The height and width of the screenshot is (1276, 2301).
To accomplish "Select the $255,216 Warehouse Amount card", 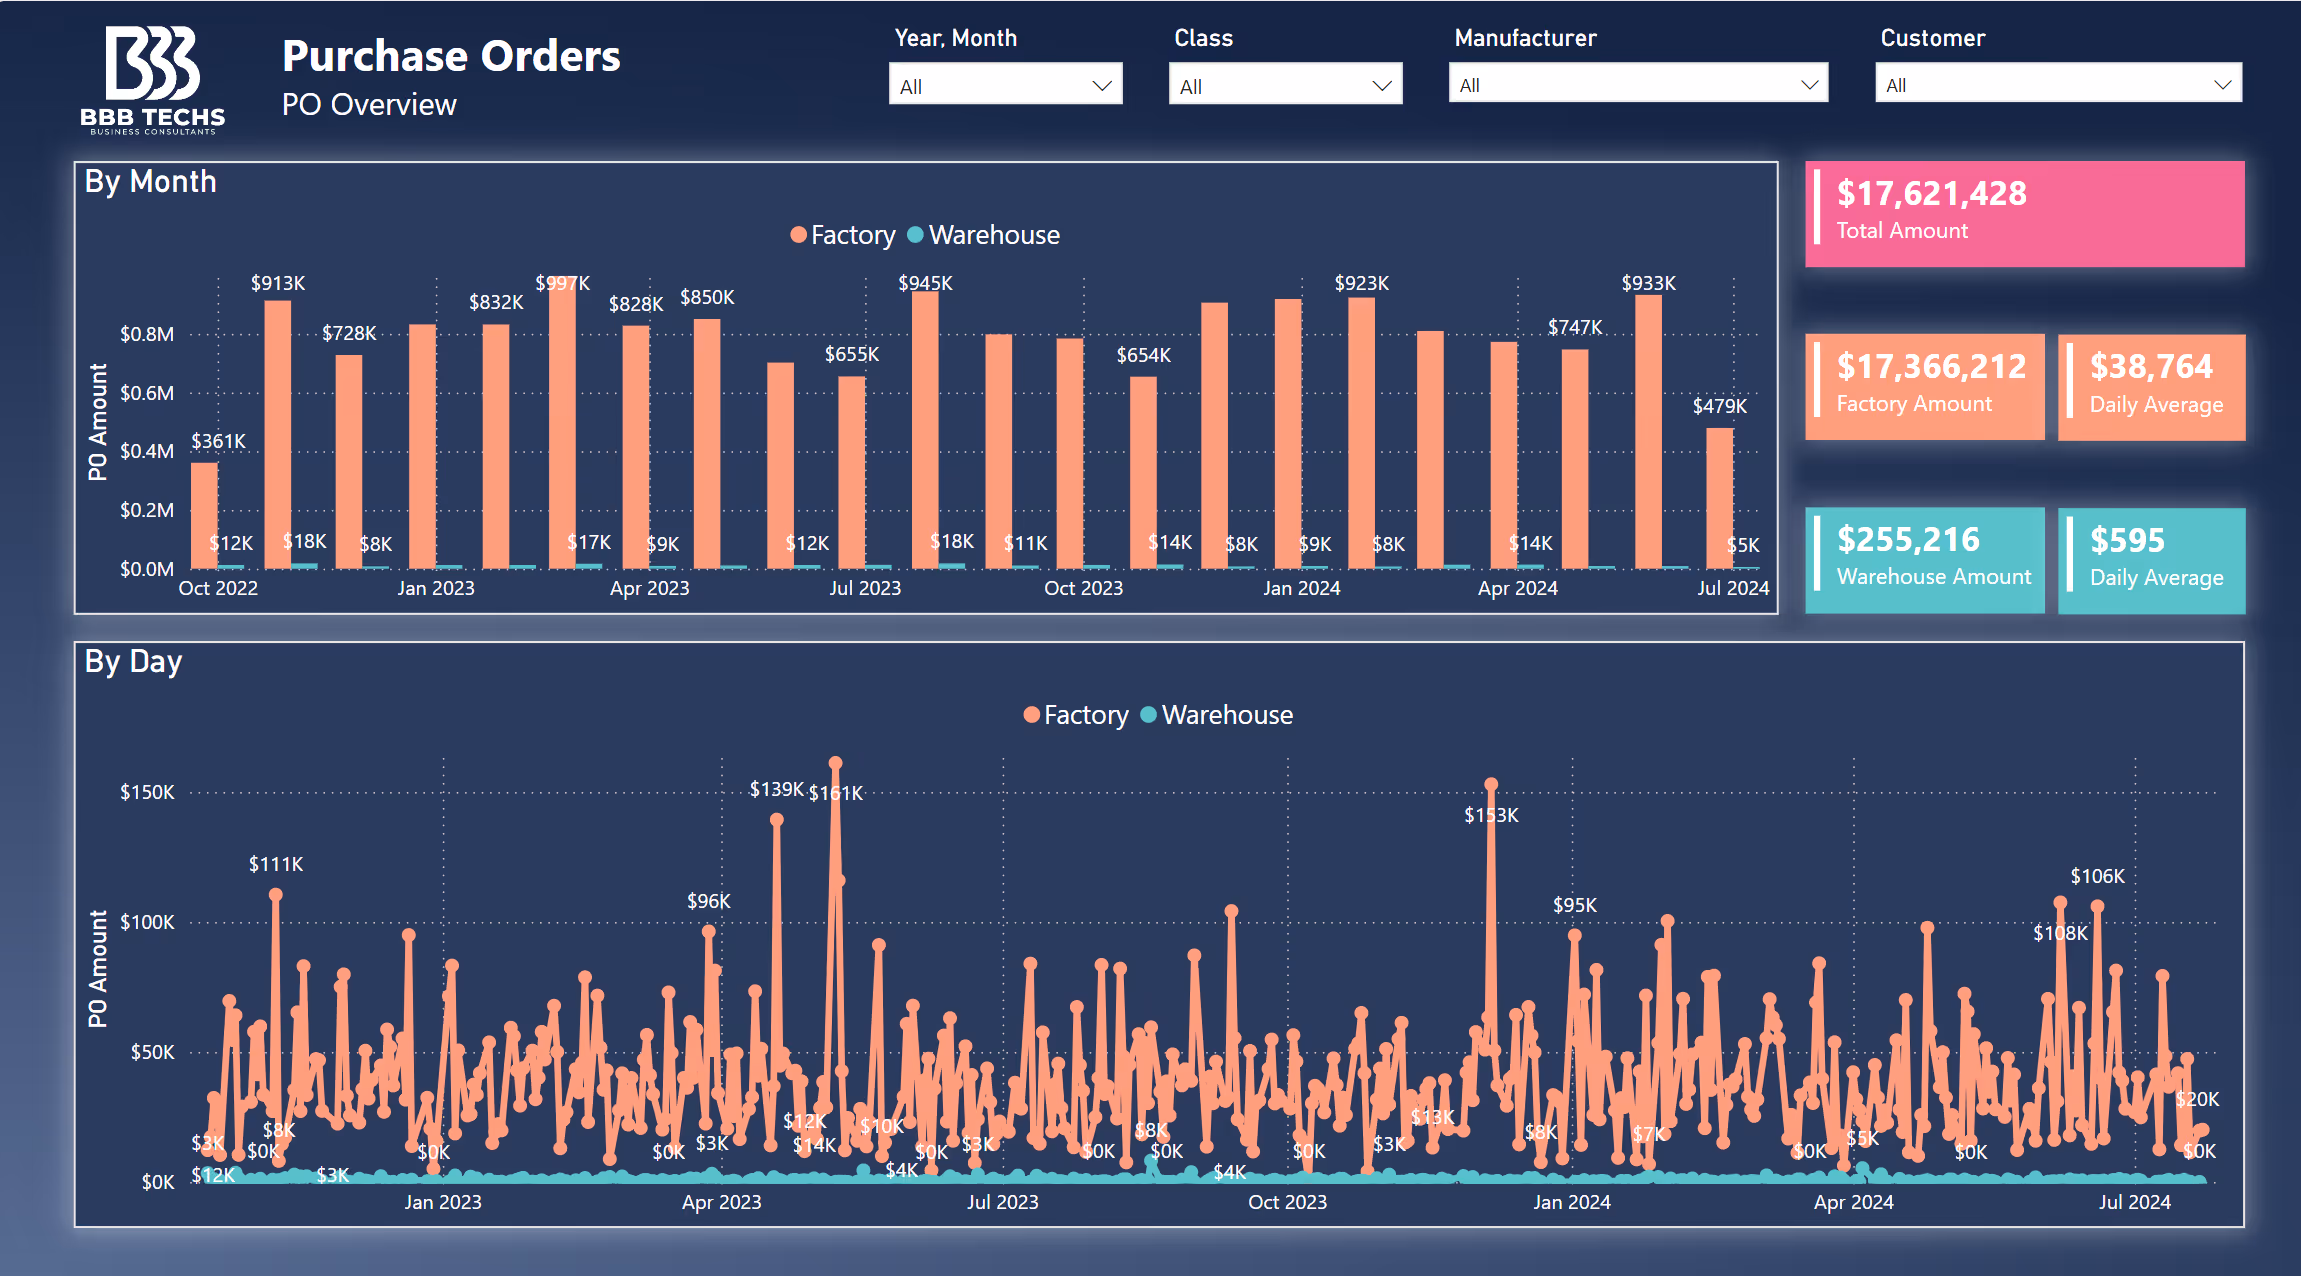I will click(x=1924, y=560).
